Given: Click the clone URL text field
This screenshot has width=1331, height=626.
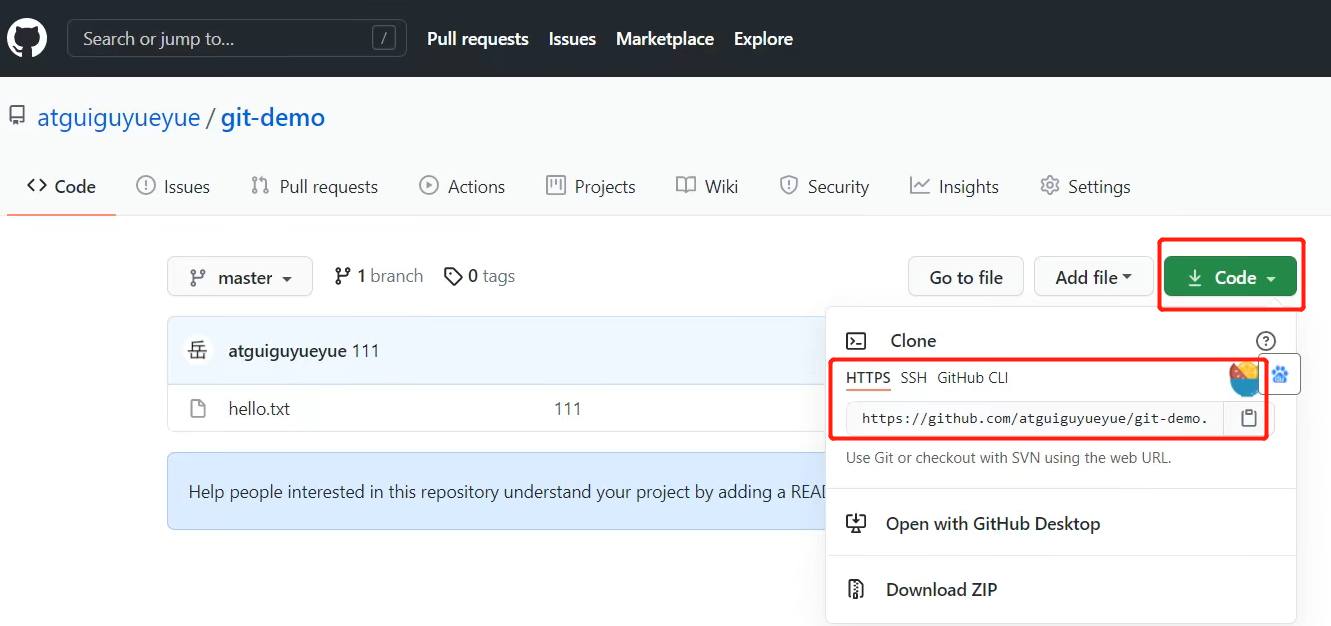Looking at the screenshot, I should 1035,419.
